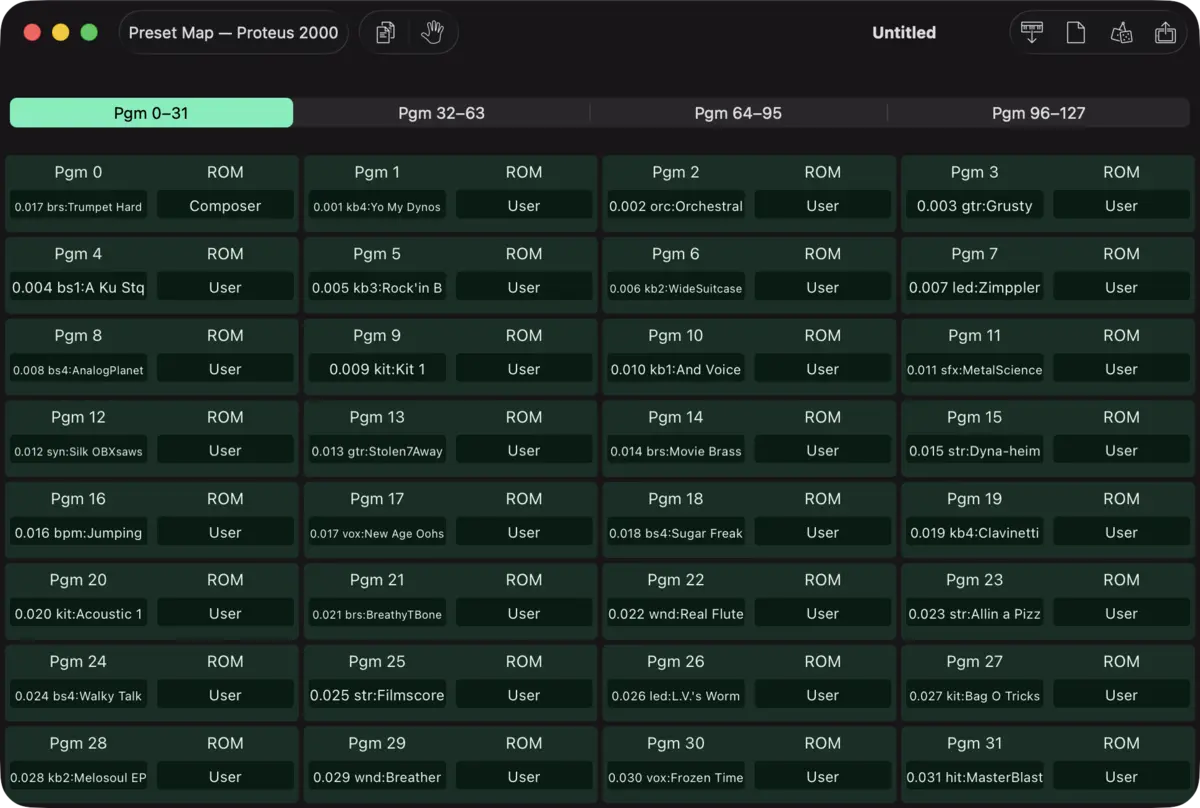Open the Composer bank dropdown for Pgm 0

[x=225, y=206]
